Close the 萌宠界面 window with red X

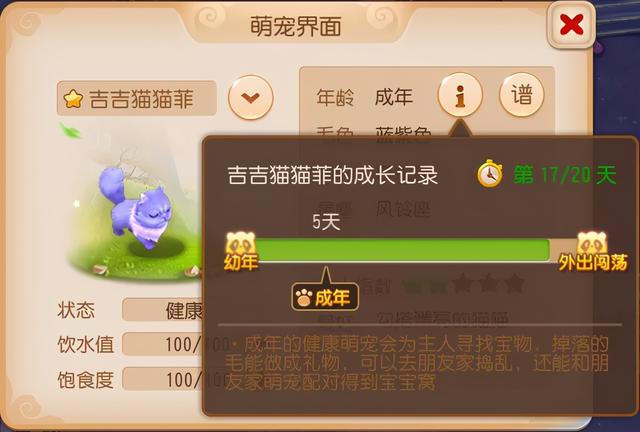pos(571,25)
